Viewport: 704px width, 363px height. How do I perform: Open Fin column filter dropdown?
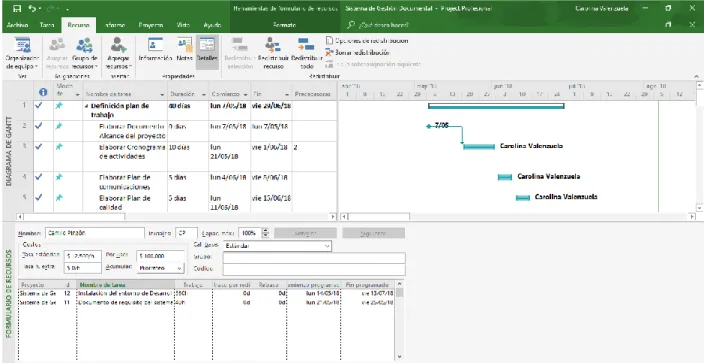tap(287, 95)
